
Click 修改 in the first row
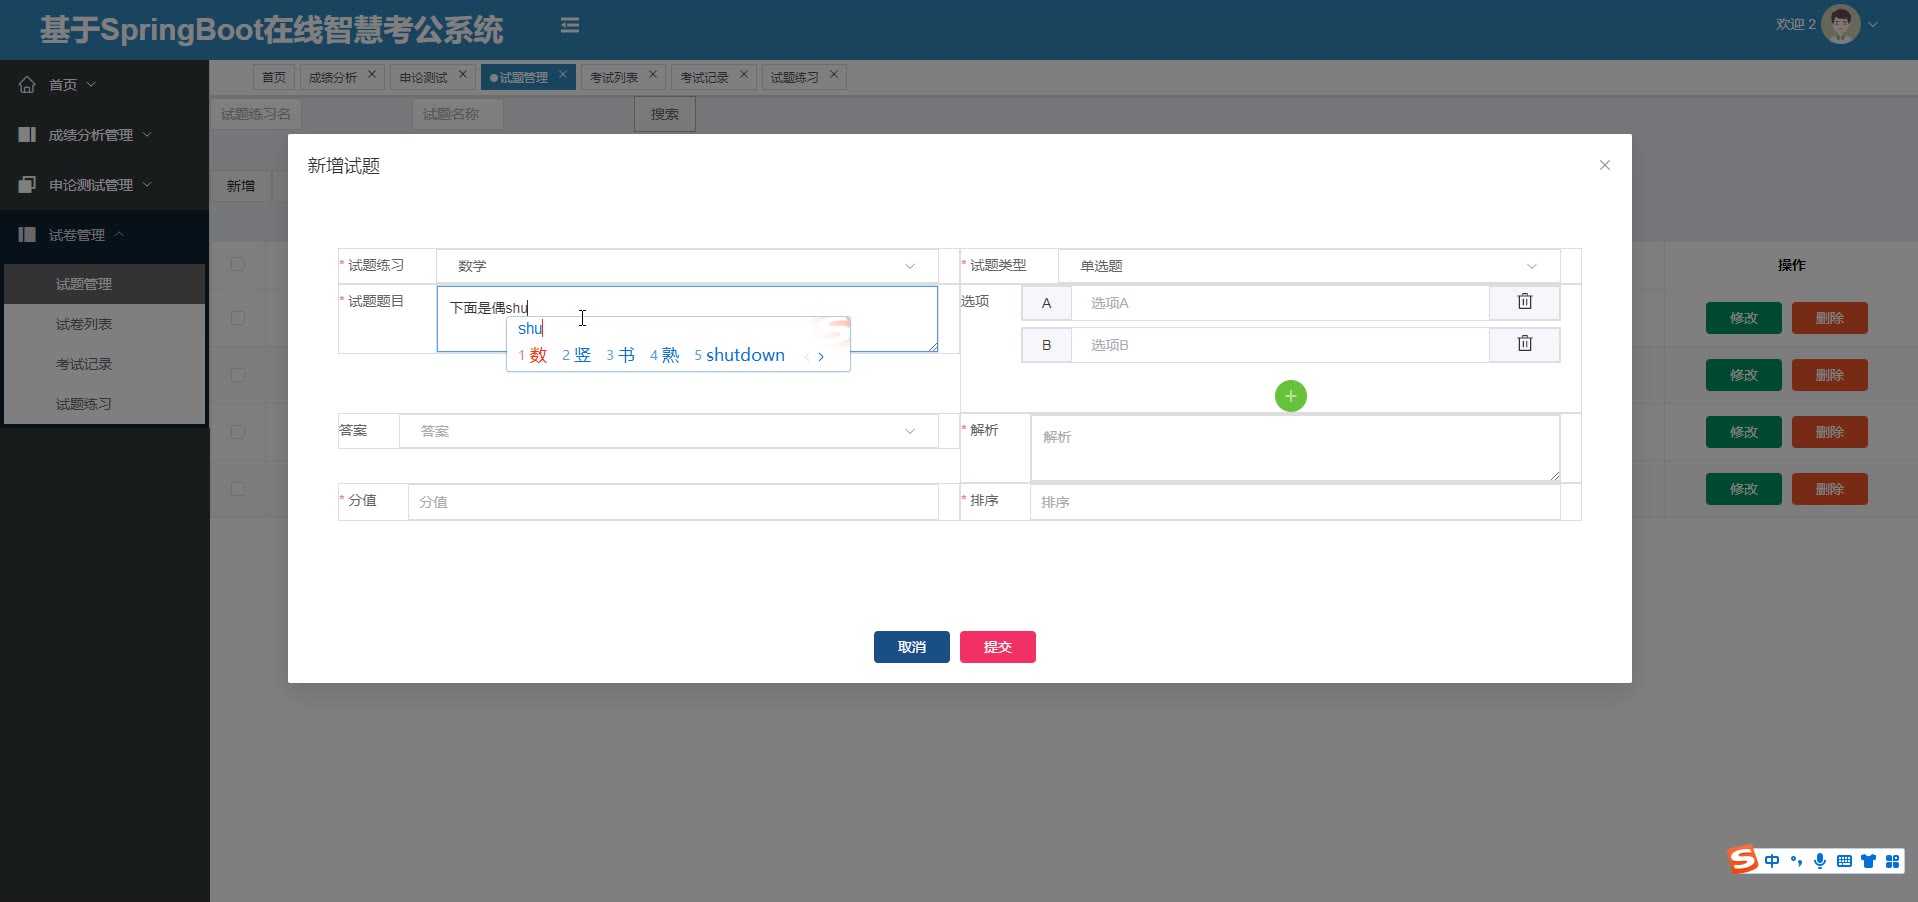click(x=1744, y=318)
